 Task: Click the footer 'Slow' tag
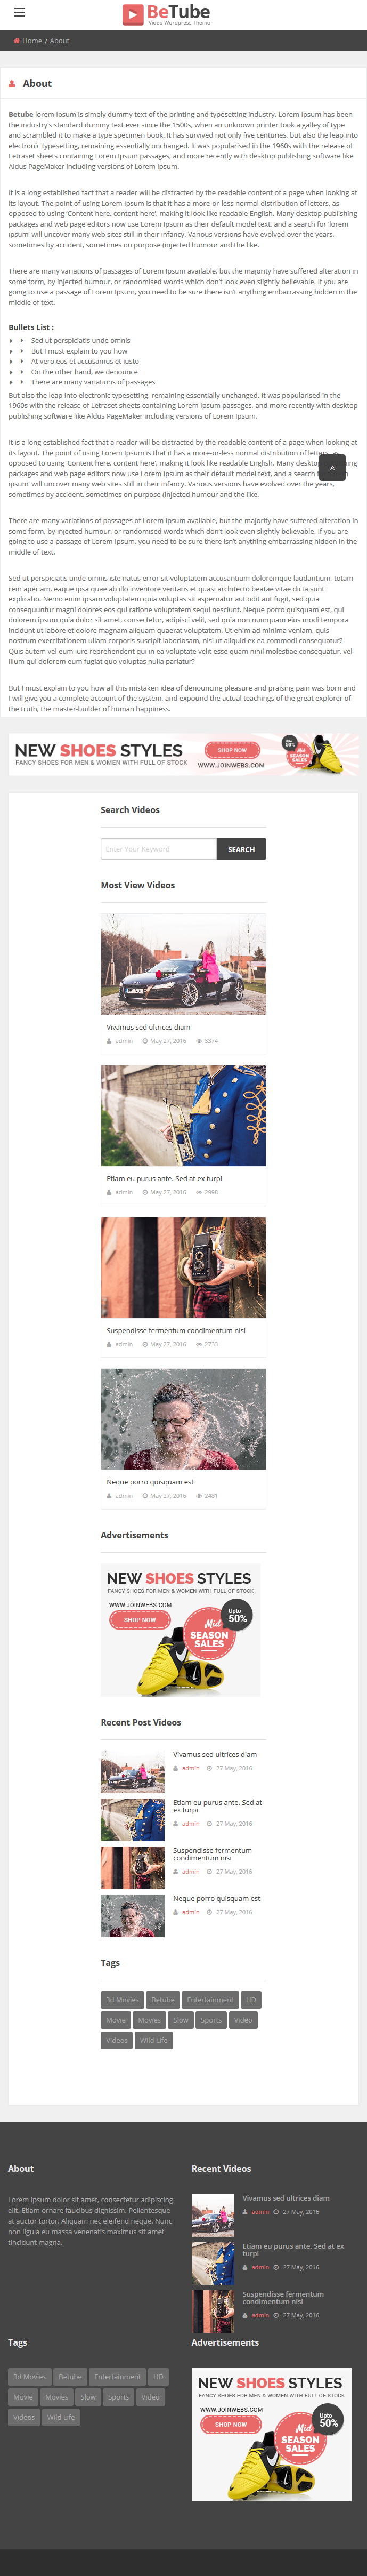88,2396
